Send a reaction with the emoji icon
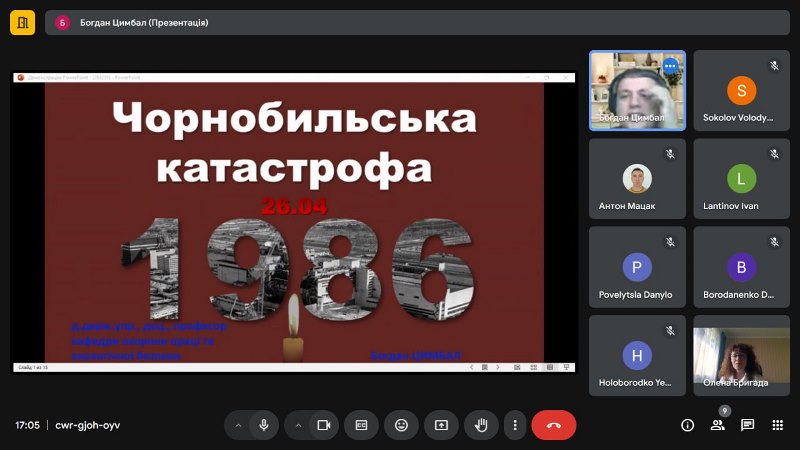Image resolution: width=800 pixels, height=450 pixels. [x=401, y=425]
